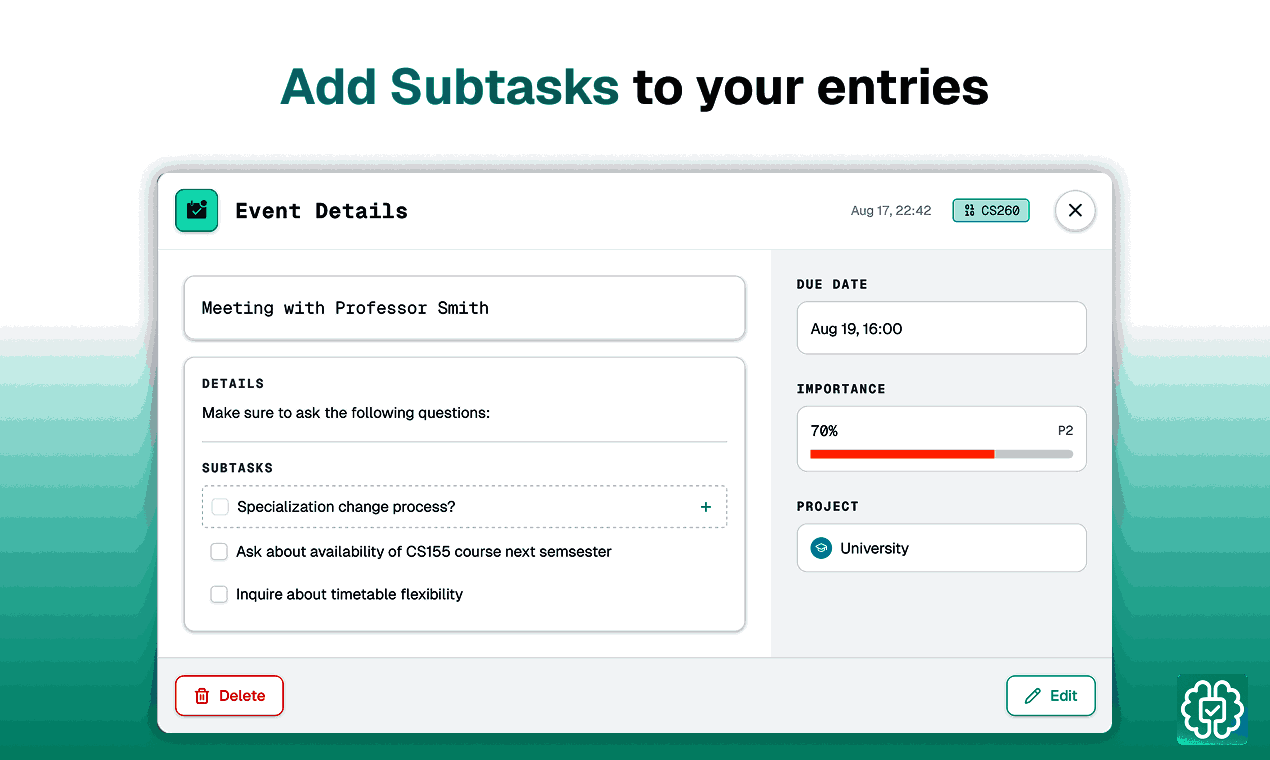The width and height of the screenshot is (1270, 760).
Task: Tick the CS155 course availability checkbox
Action: pos(219,552)
